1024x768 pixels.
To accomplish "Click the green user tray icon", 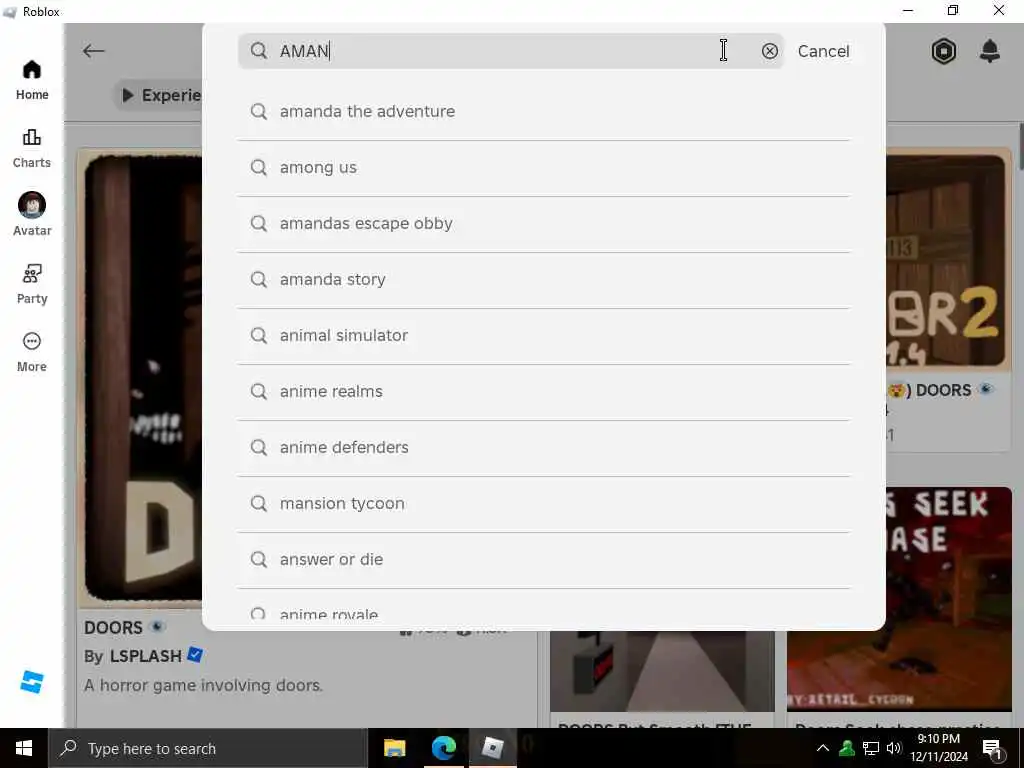I will click(847, 748).
